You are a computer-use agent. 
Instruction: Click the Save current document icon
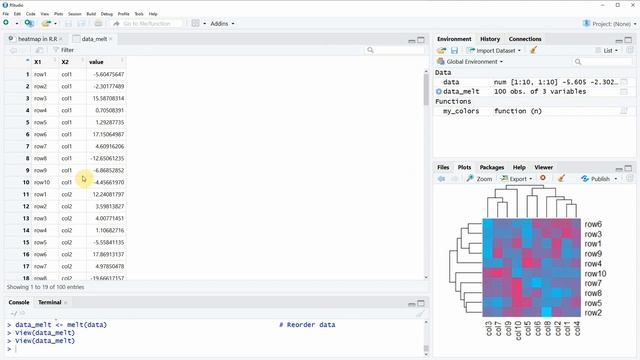pyautogui.click(x=69, y=24)
